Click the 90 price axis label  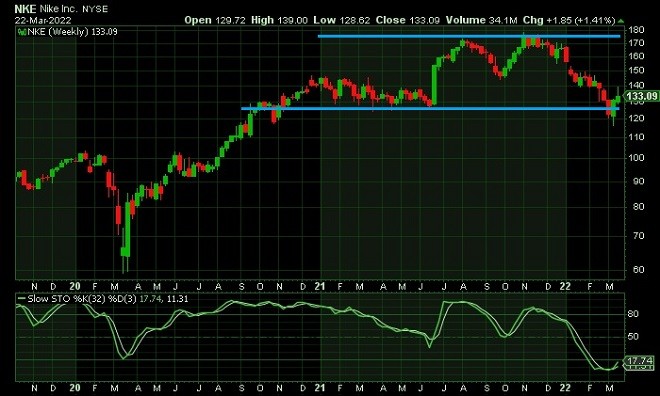pyautogui.click(x=639, y=181)
